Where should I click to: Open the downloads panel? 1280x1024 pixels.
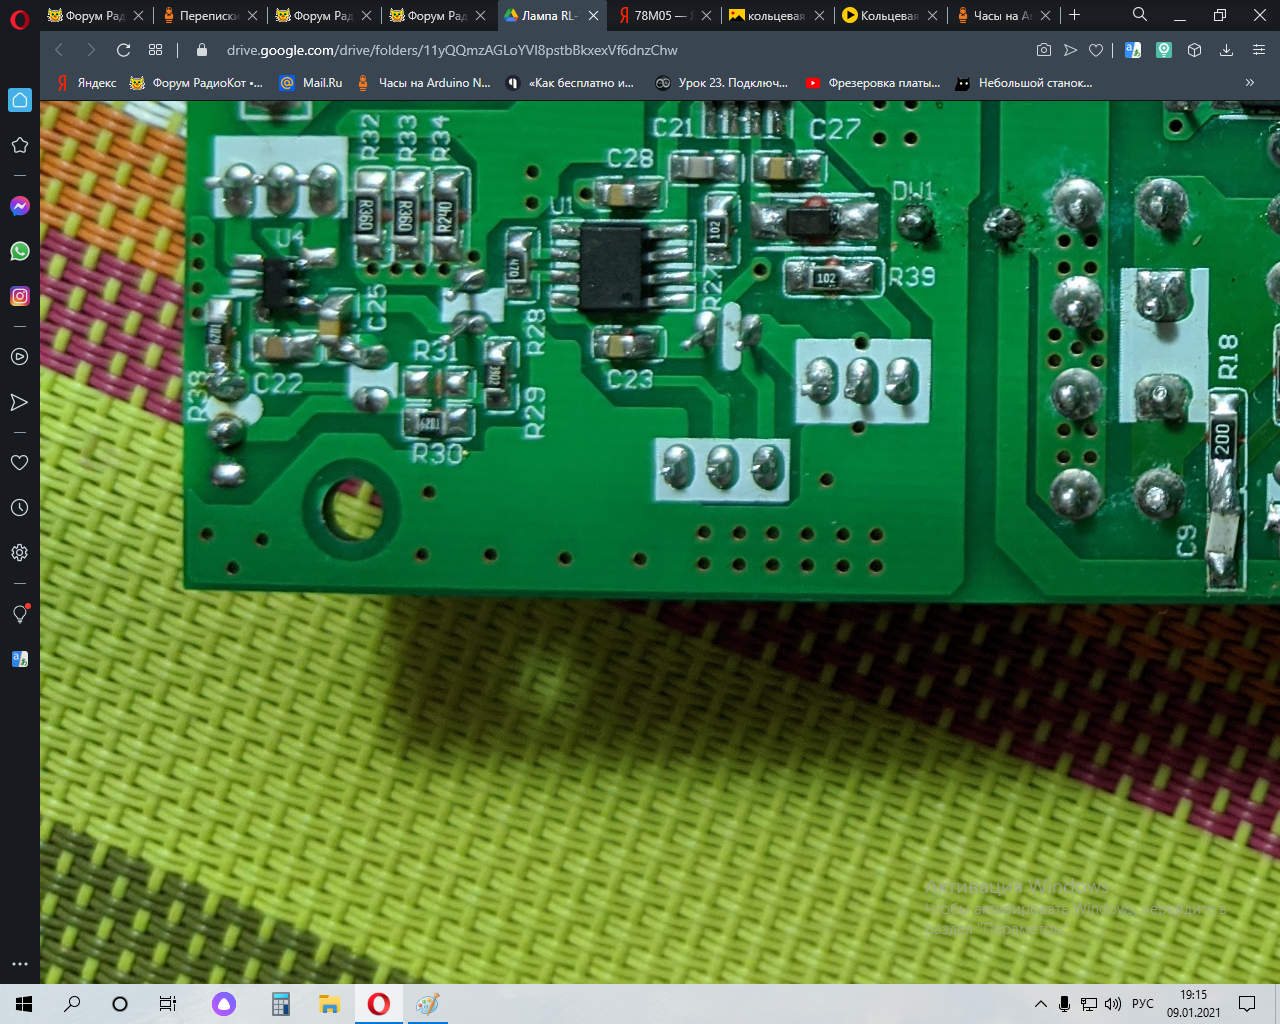(x=1226, y=50)
